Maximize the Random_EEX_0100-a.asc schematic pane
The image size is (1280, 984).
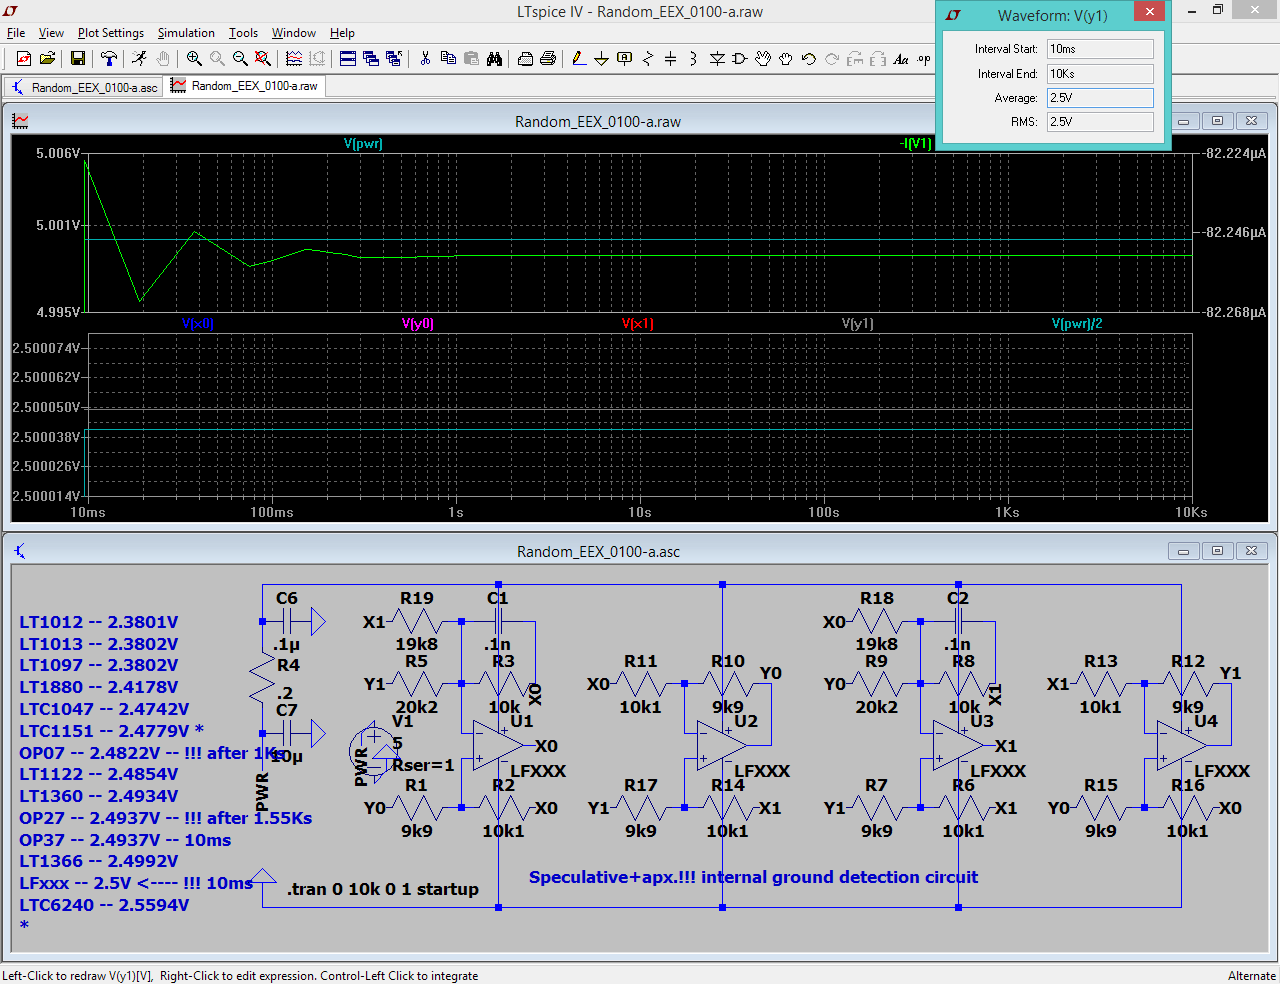[1217, 551]
